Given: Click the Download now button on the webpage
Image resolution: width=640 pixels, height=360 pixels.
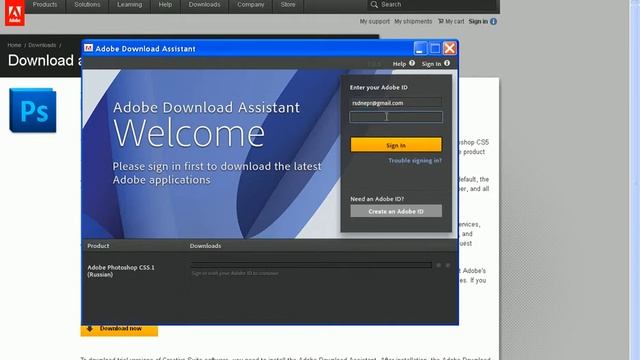Looking at the screenshot, I should point(119,330).
